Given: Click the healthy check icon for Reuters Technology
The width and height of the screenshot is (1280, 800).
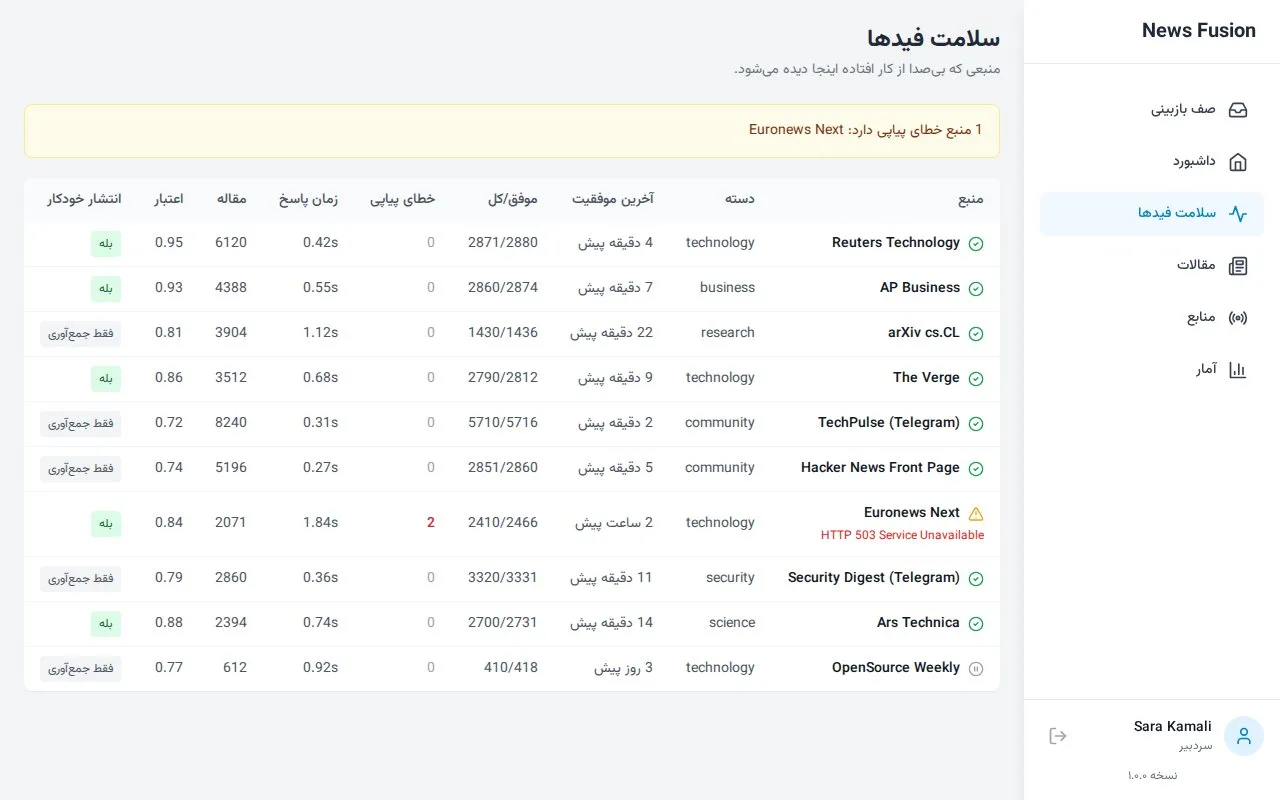Looking at the screenshot, I should point(976,243).
